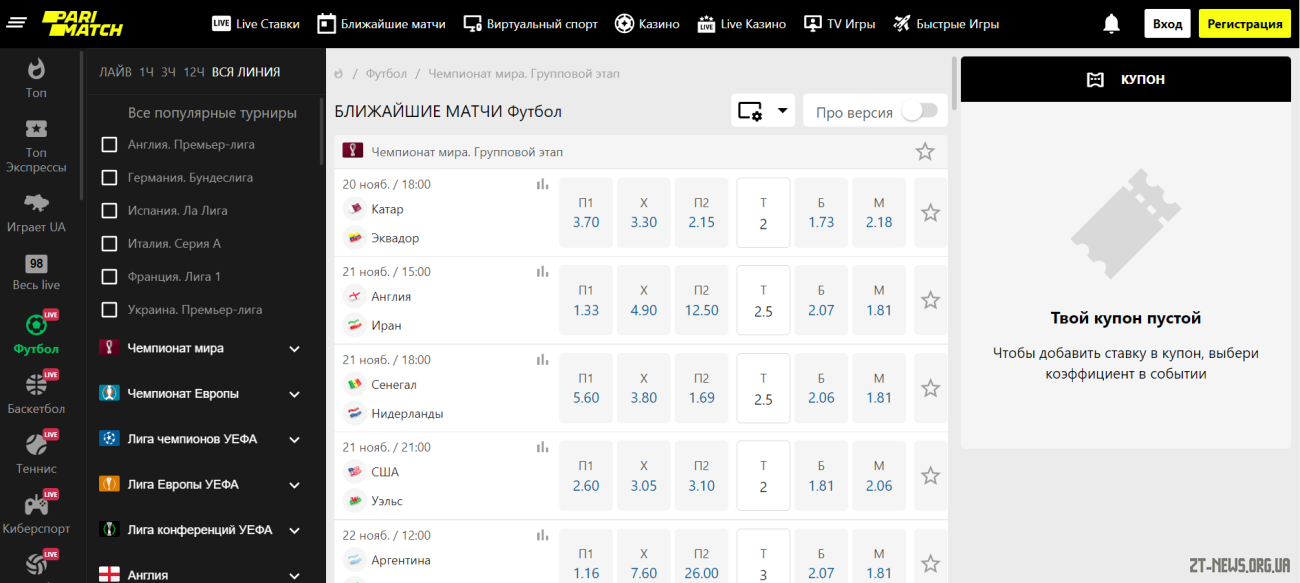The height and width of the screenshot is (583, 1300).
Task: Check Англия. Премьер-лига checkbox
Action: [x=110, y=145]
